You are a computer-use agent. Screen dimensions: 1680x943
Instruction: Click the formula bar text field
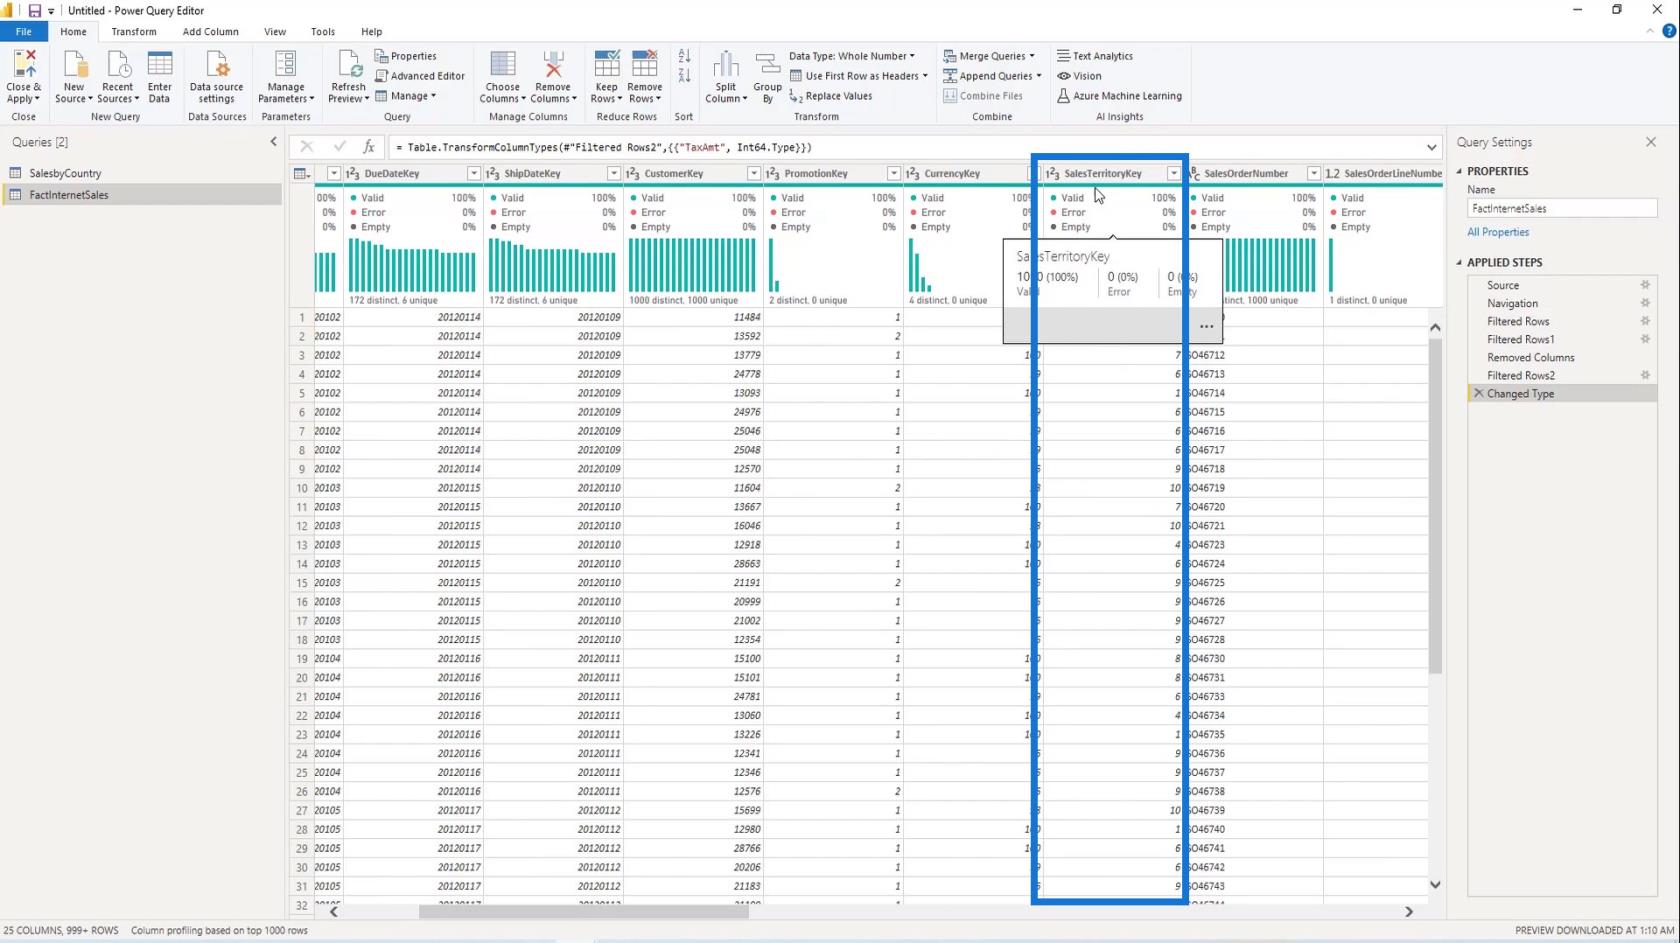[905, 147]
